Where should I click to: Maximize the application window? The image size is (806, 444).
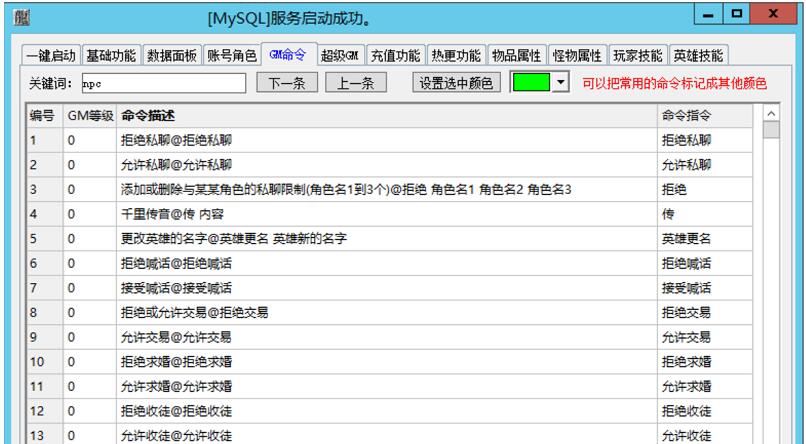pos(740,16)
